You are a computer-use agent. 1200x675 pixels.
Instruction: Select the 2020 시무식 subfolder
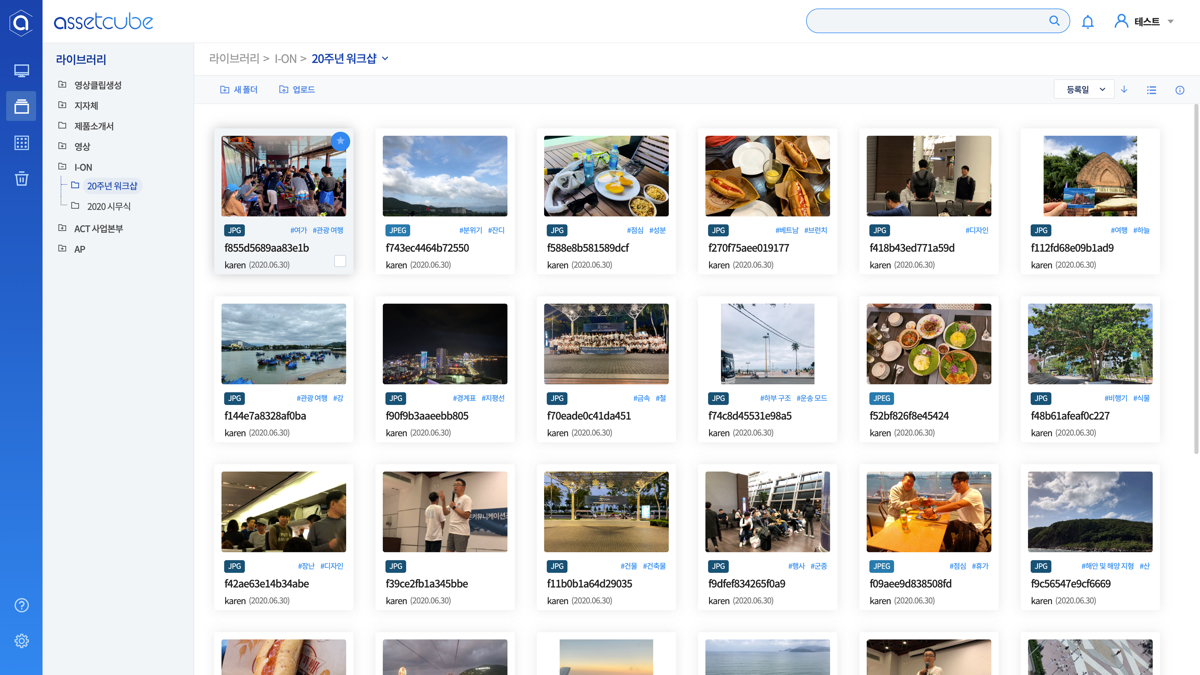109,207
